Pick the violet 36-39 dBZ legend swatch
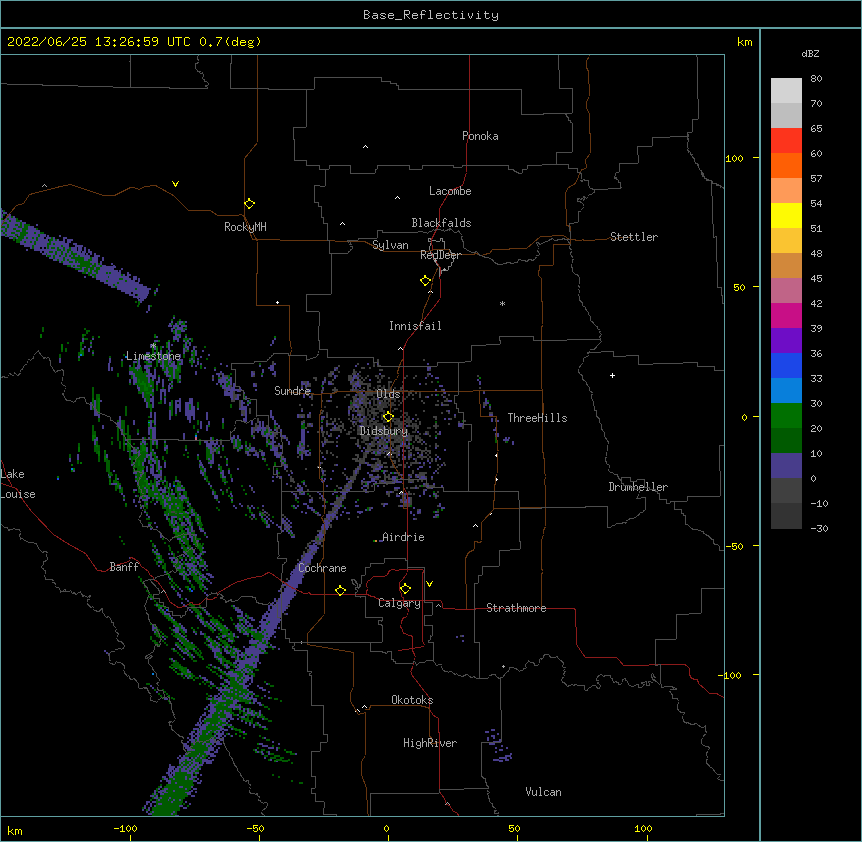This screenshot has width=862, height=842. (786, 341)
